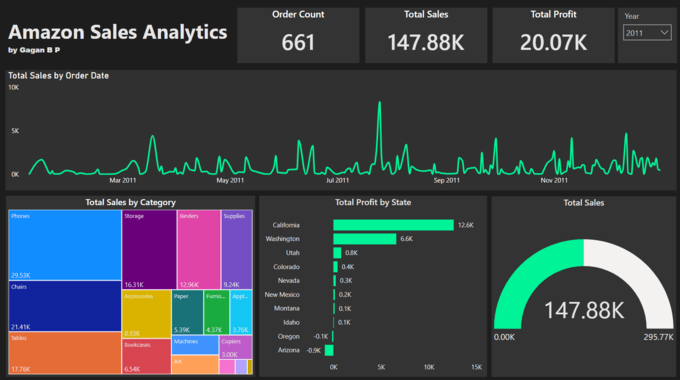The width and height of the screenshot is (680, 380).
Task: Click the California state label
Action: pyautogui.click(x=286, y=225)
